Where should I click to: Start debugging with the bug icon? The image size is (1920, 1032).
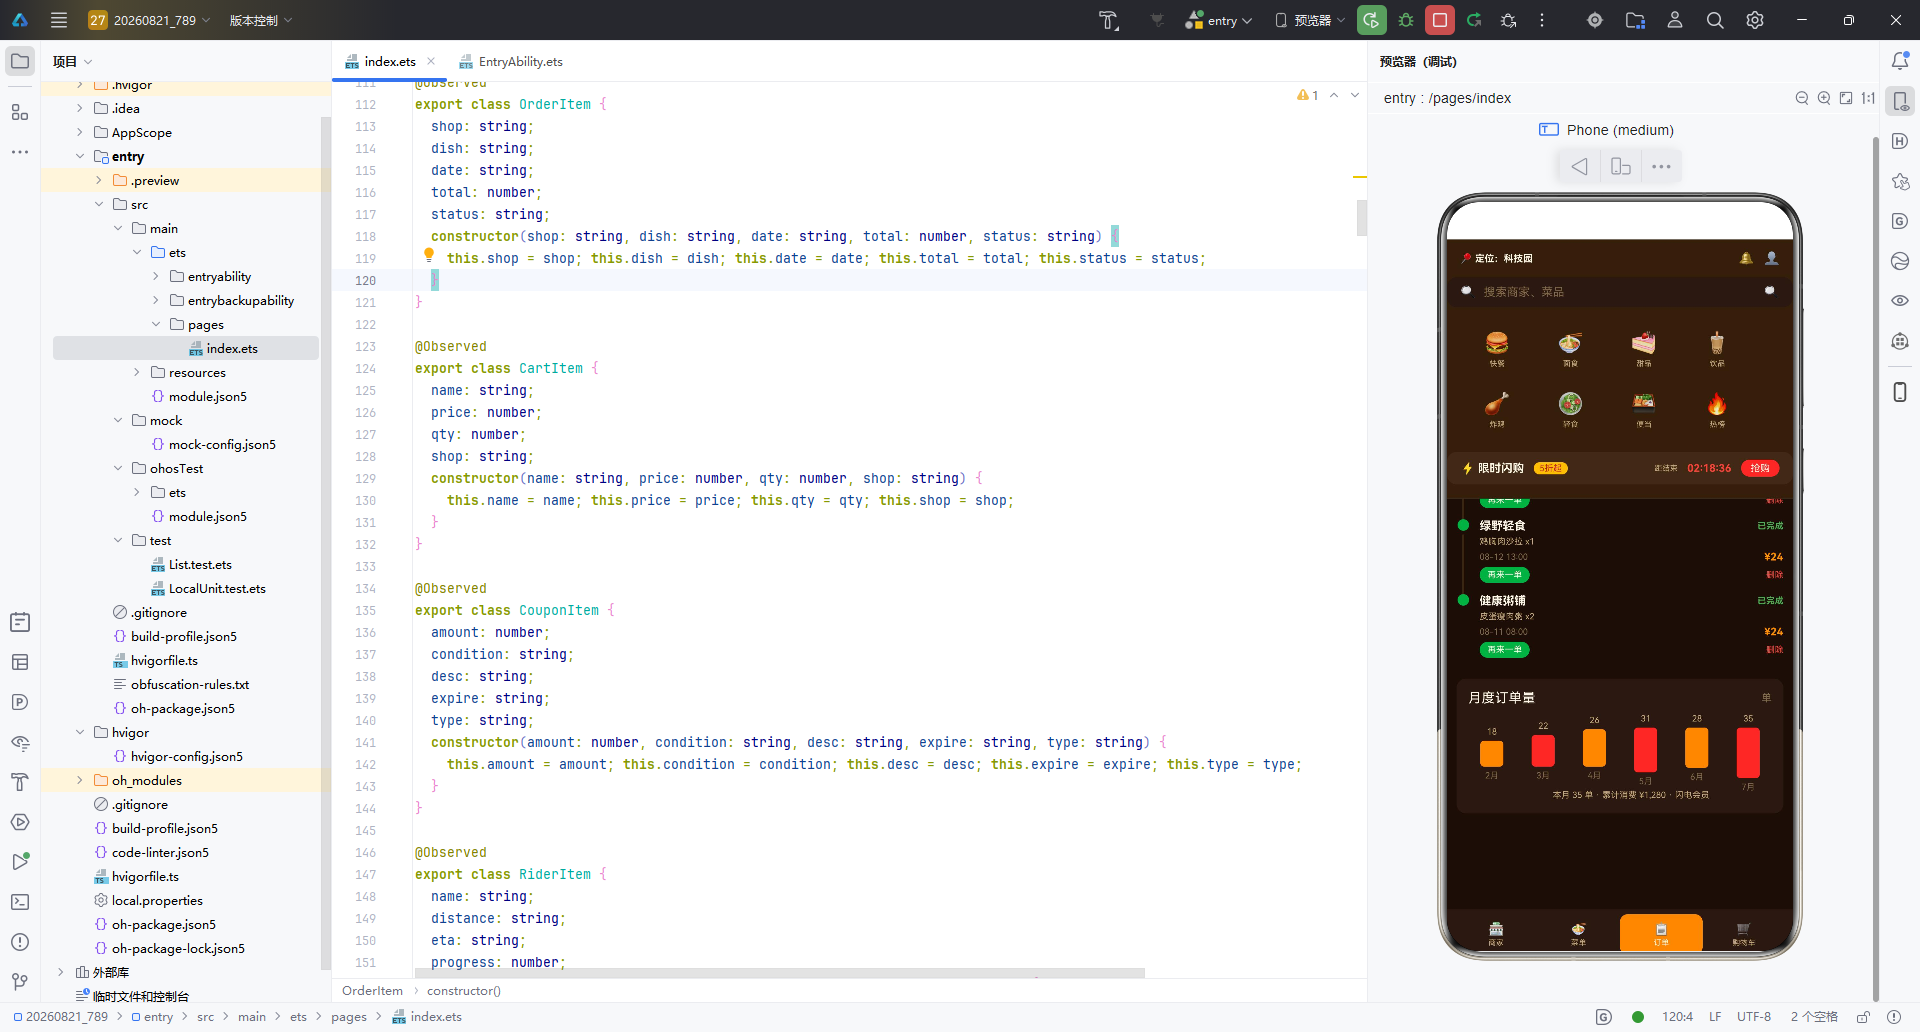1406,20
